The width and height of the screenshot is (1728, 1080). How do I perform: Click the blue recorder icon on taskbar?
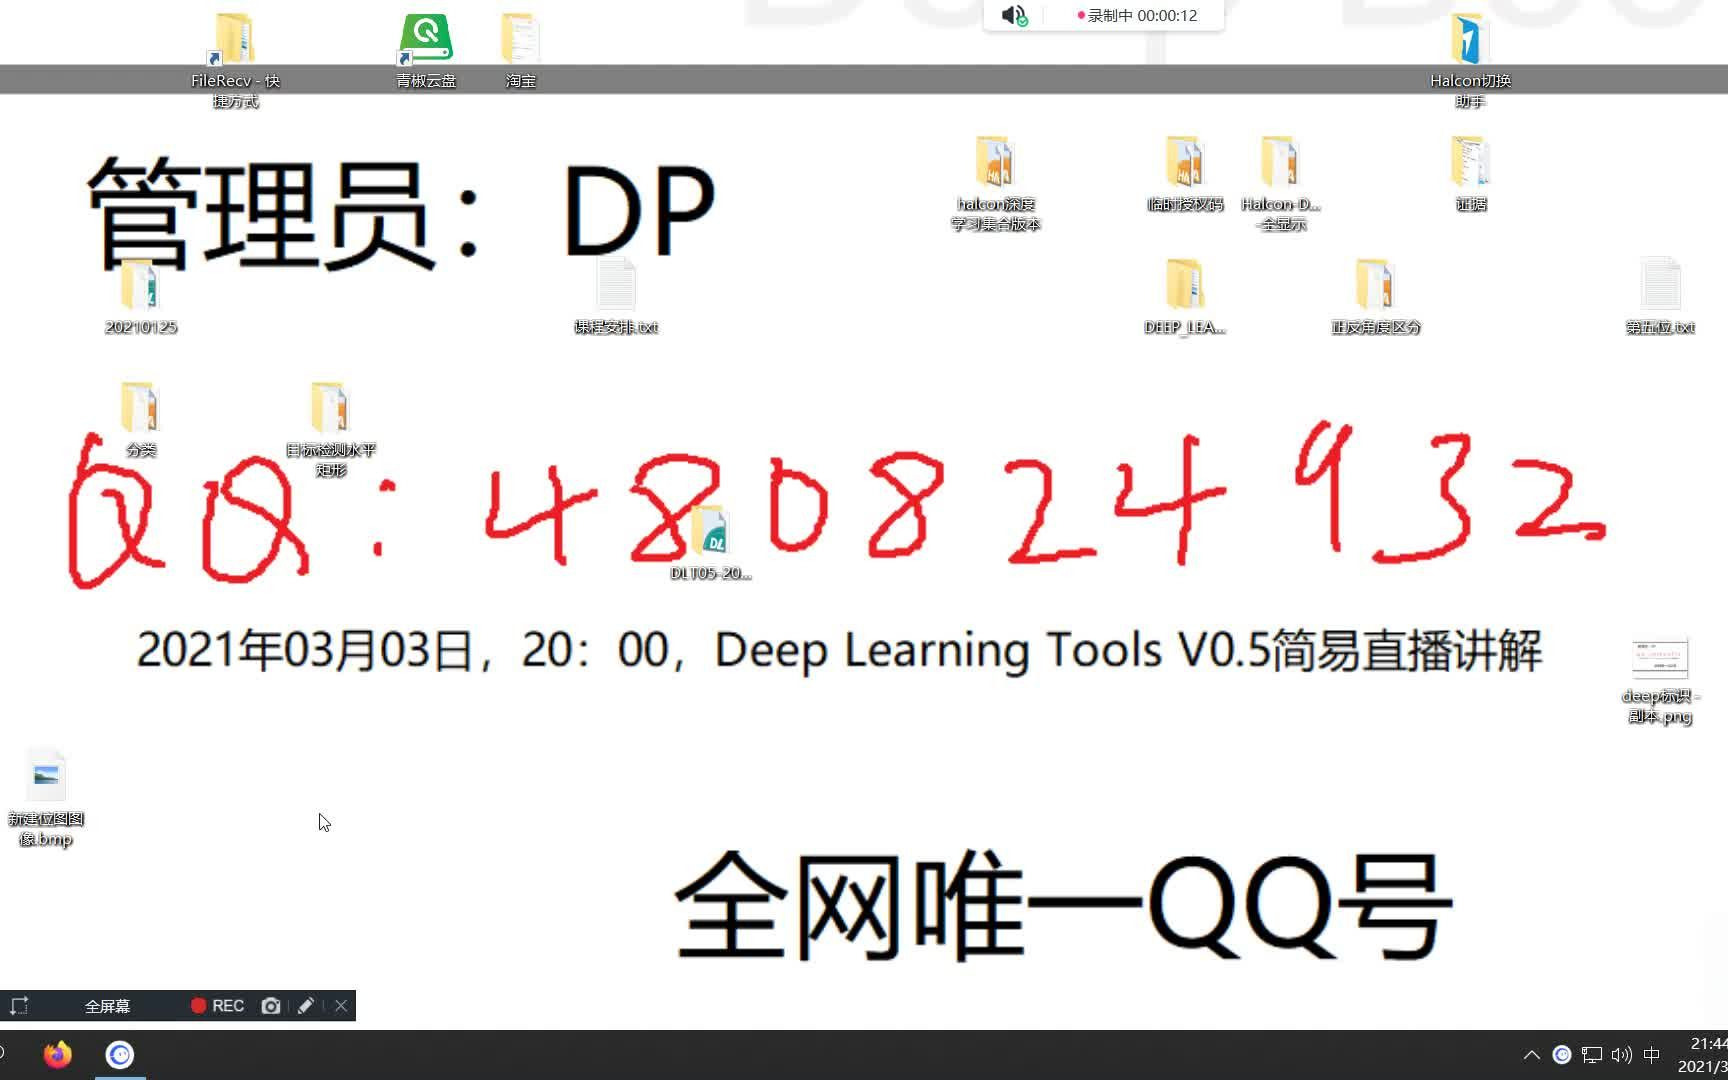tap(119, 1054)
